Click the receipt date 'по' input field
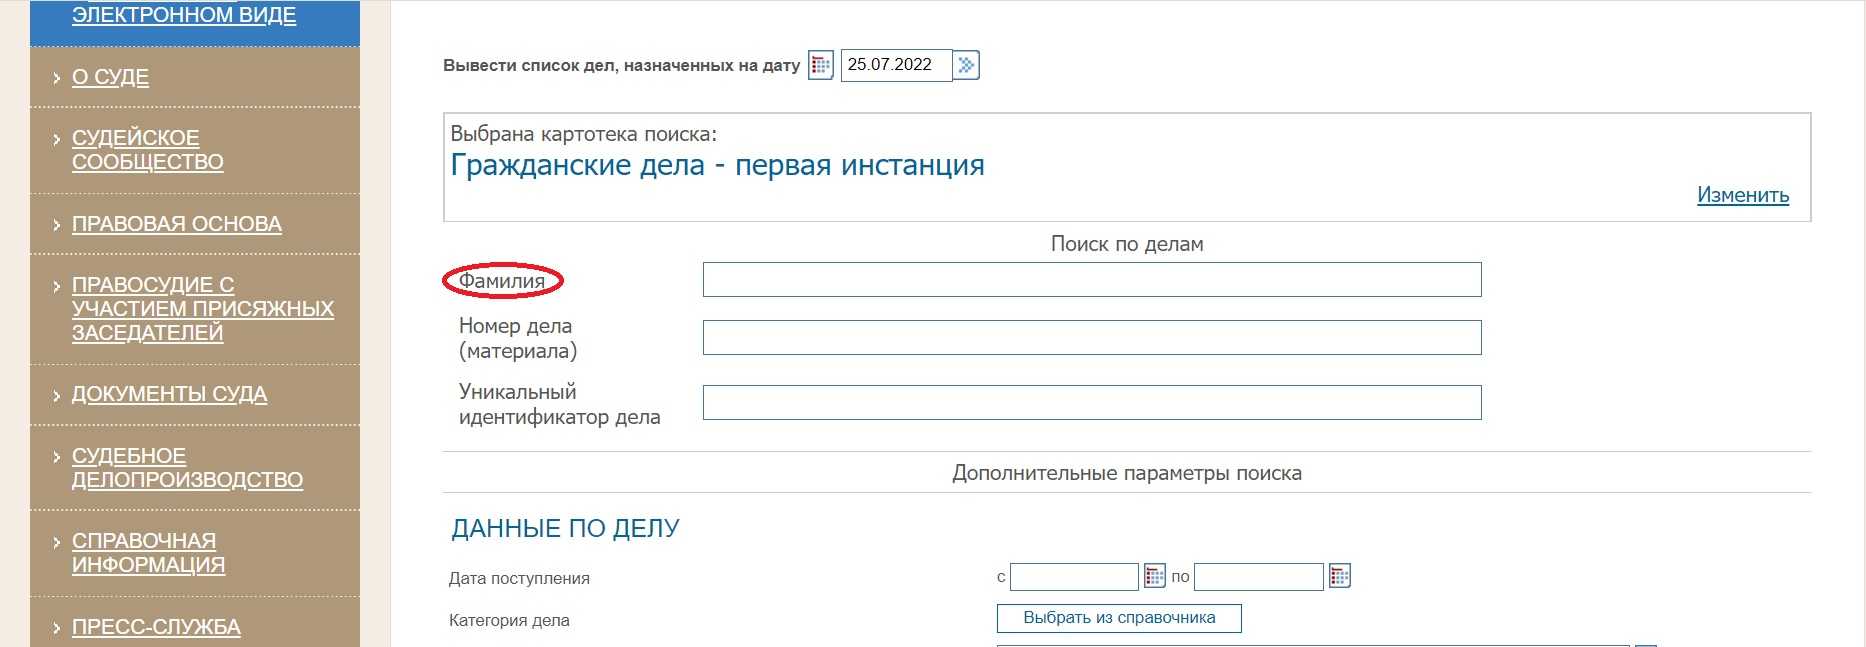This screenshot has width=1866, height=647. click(1259, 577)
